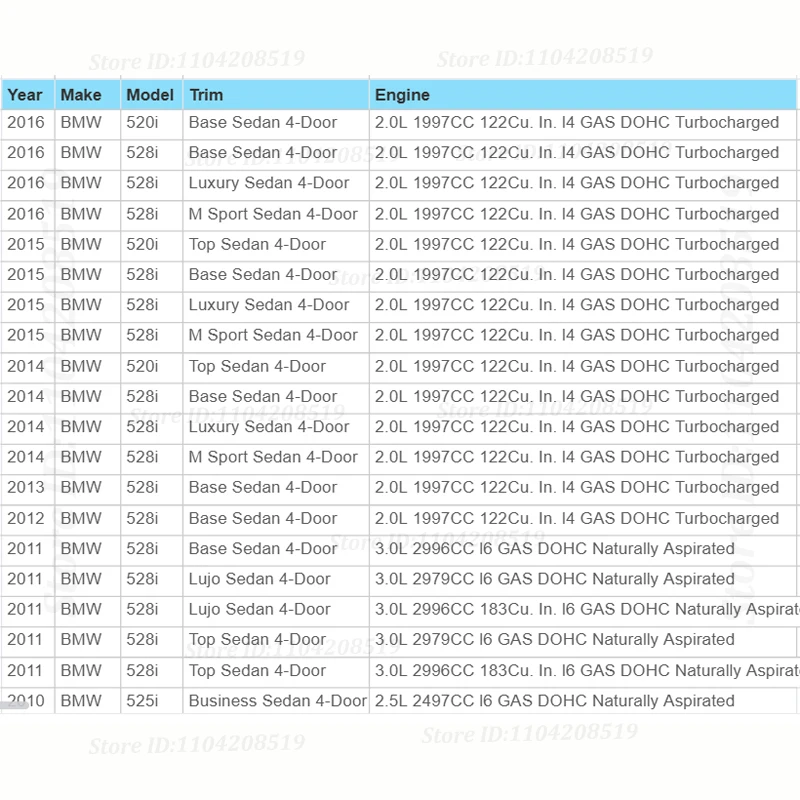Viewport: 800px width, 800px height.
Task: Select "M Sport Sedan 4-Door" in the 2015 row
Action: (273, 335)
